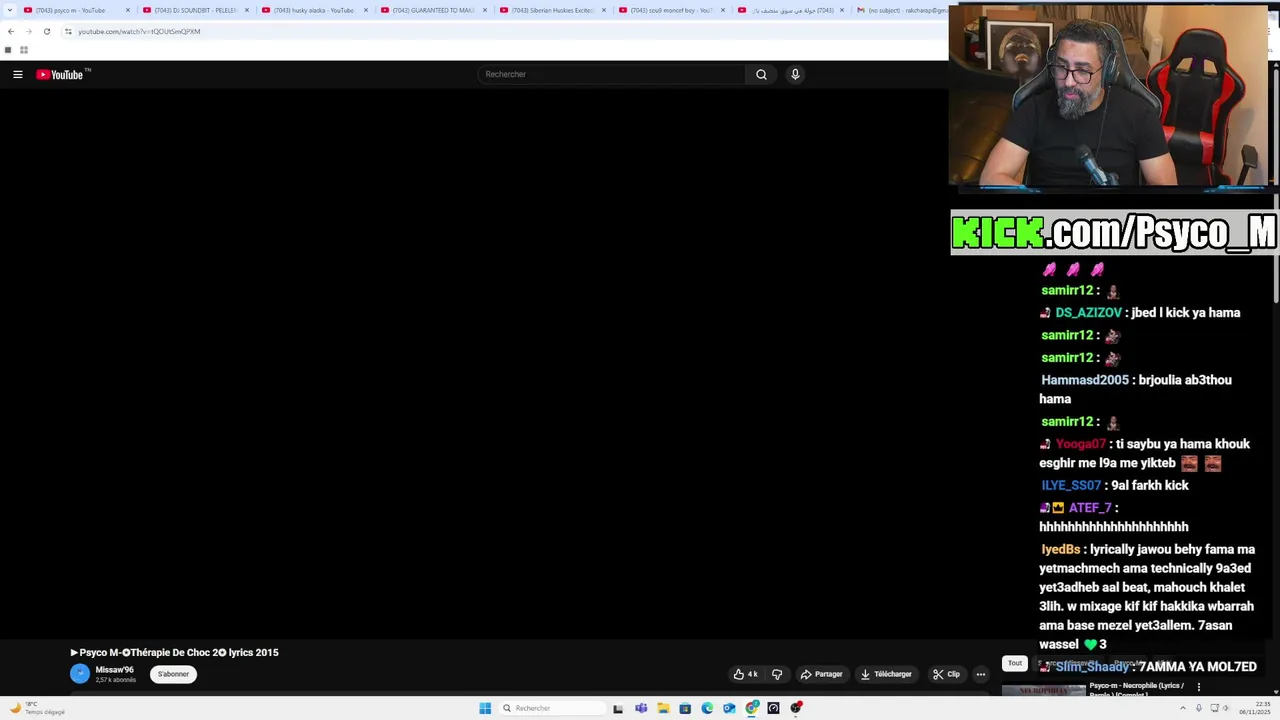1280x720 pixels.
Task: Show hidden system tray icons
Action: coord(1183,708)
